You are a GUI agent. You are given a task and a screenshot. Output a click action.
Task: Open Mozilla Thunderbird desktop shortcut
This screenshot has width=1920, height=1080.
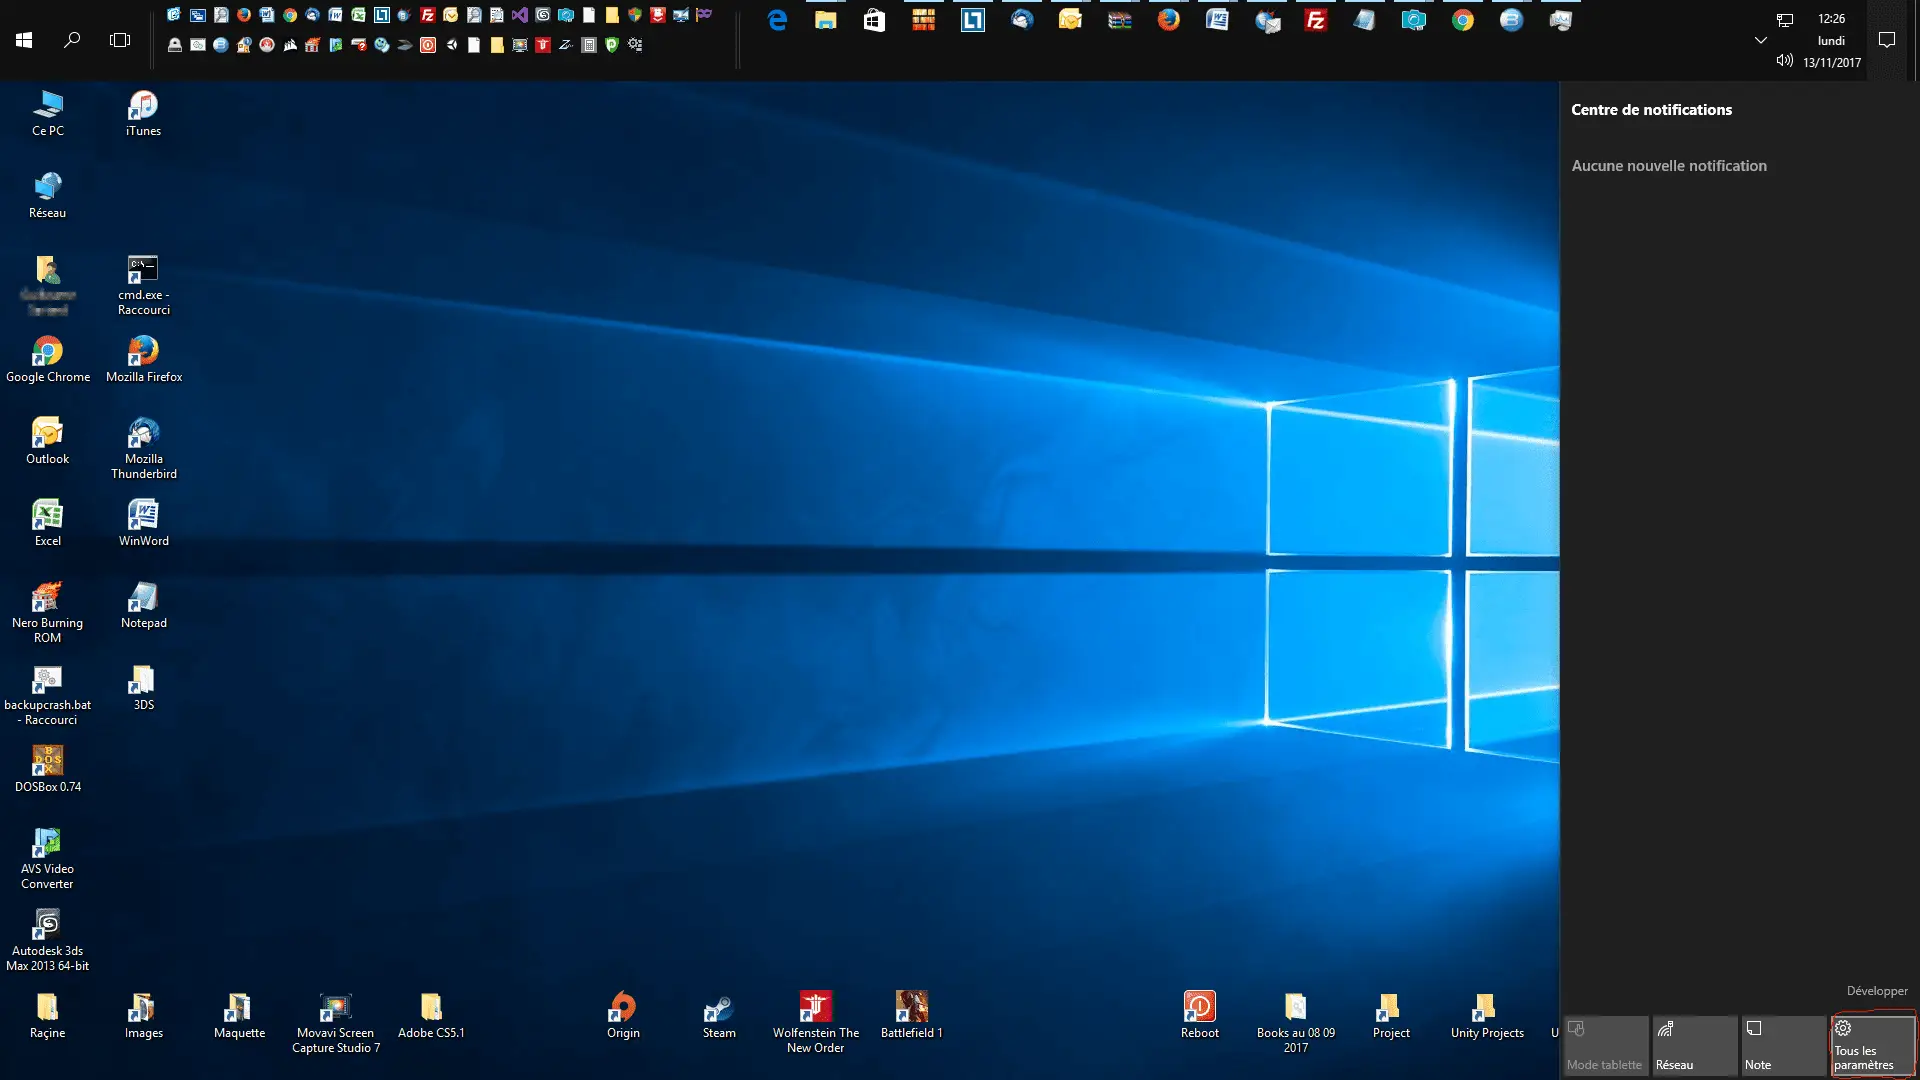click(x=143, y=448)
